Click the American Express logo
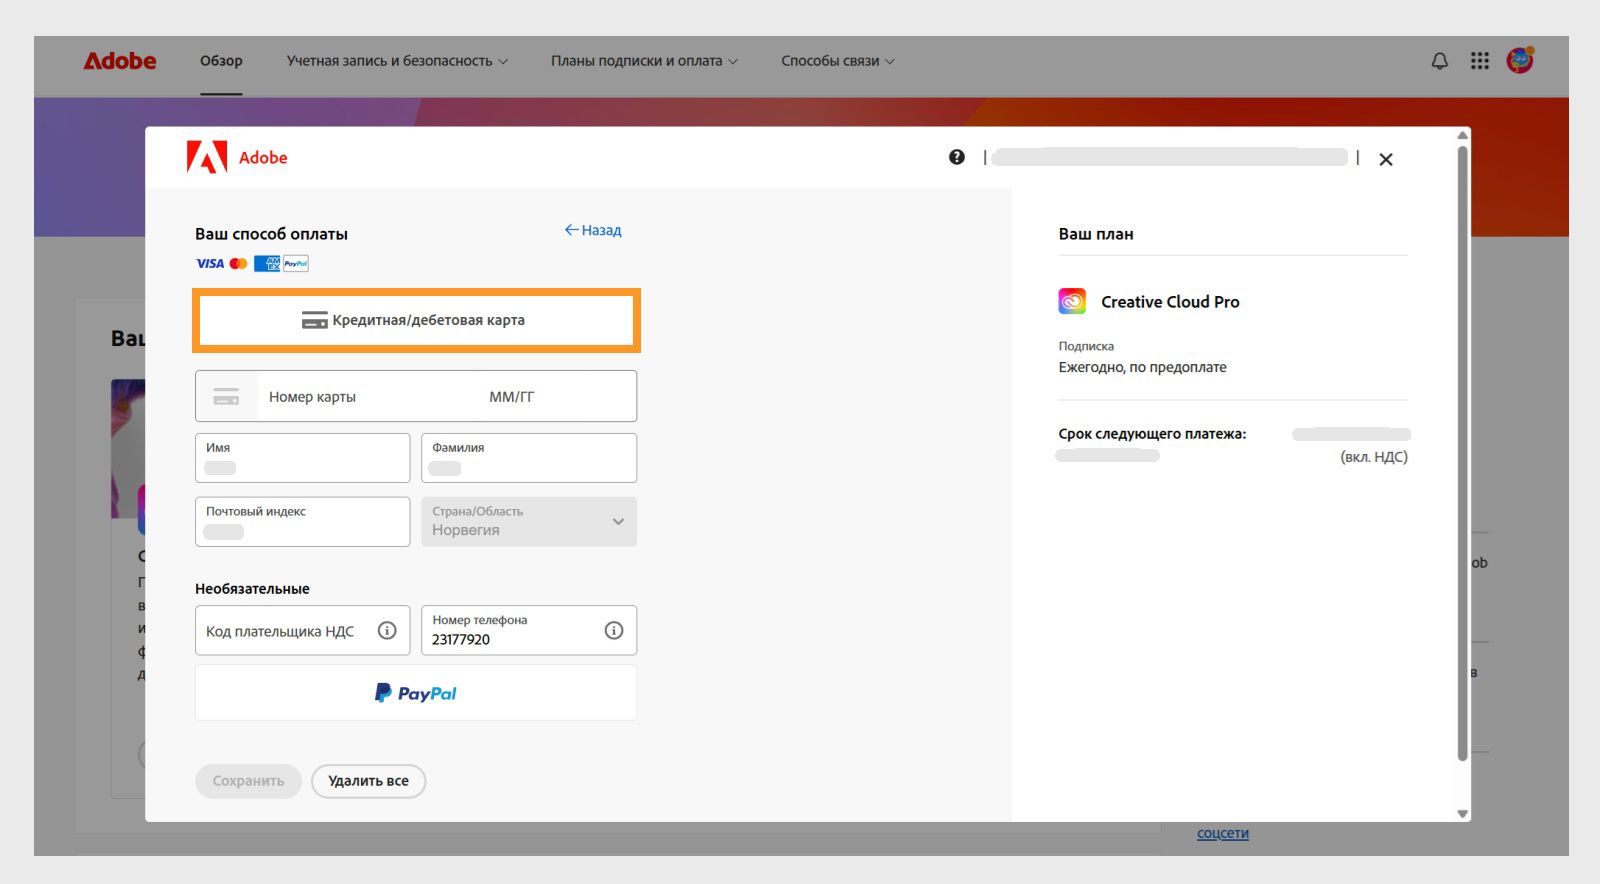The width and height of the screenshot is (1600, 884). pyautogui.click(x=267, y=264)
